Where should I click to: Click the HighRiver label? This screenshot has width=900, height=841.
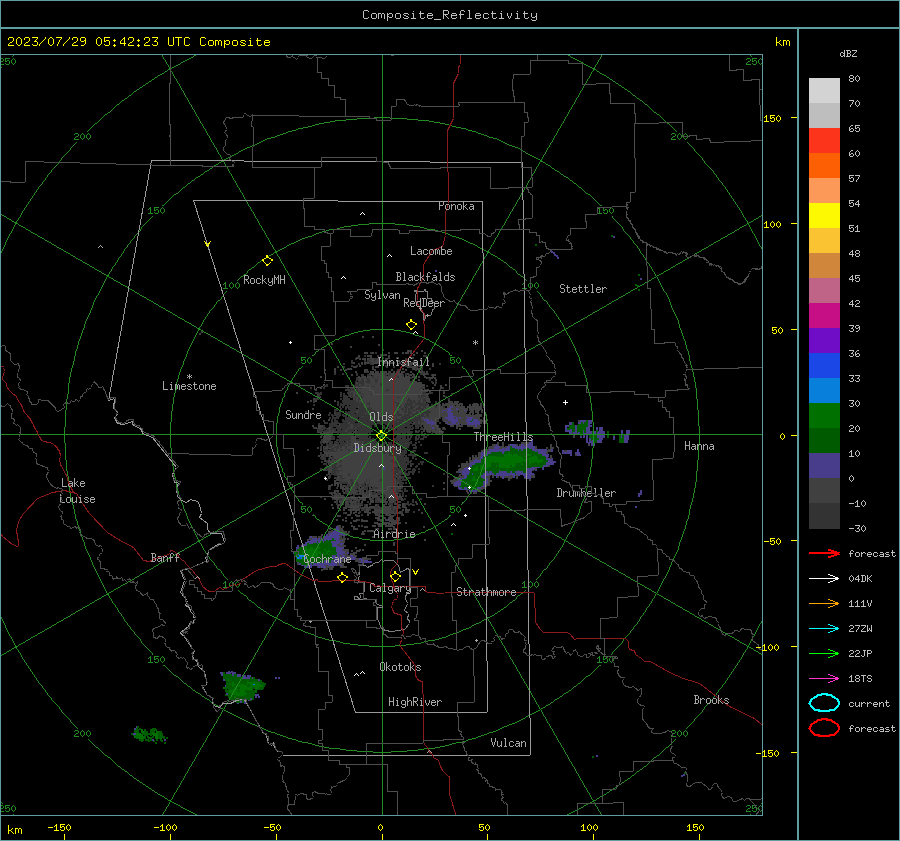click(x=415, y=702)
